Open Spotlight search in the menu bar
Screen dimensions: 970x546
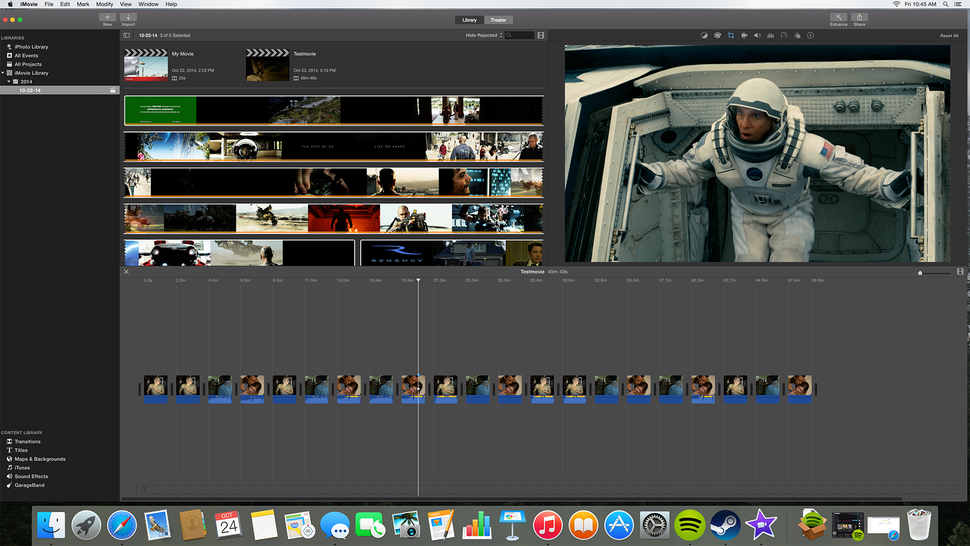click(945, 4)
